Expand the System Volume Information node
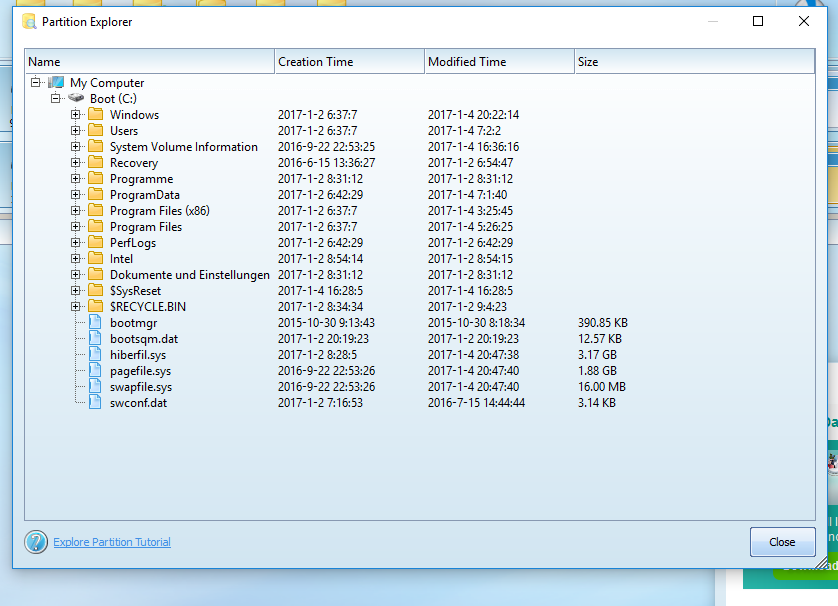Screen dimensions: 838x606 click(75, 146)
